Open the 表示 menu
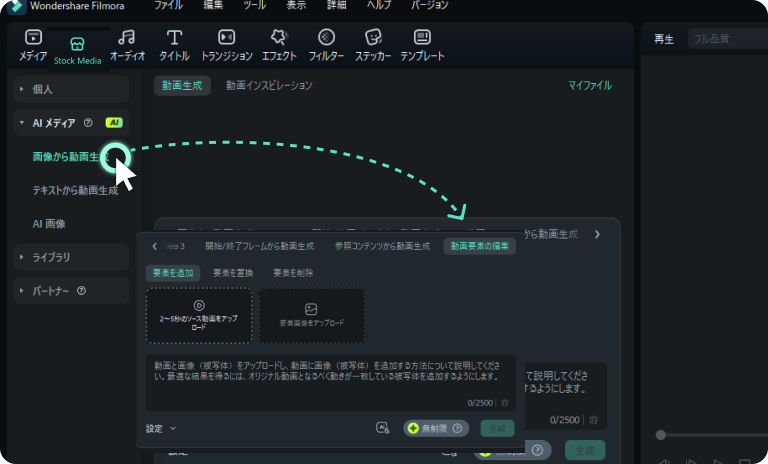Screen dimensions: 768x464 tap(296, 5)
